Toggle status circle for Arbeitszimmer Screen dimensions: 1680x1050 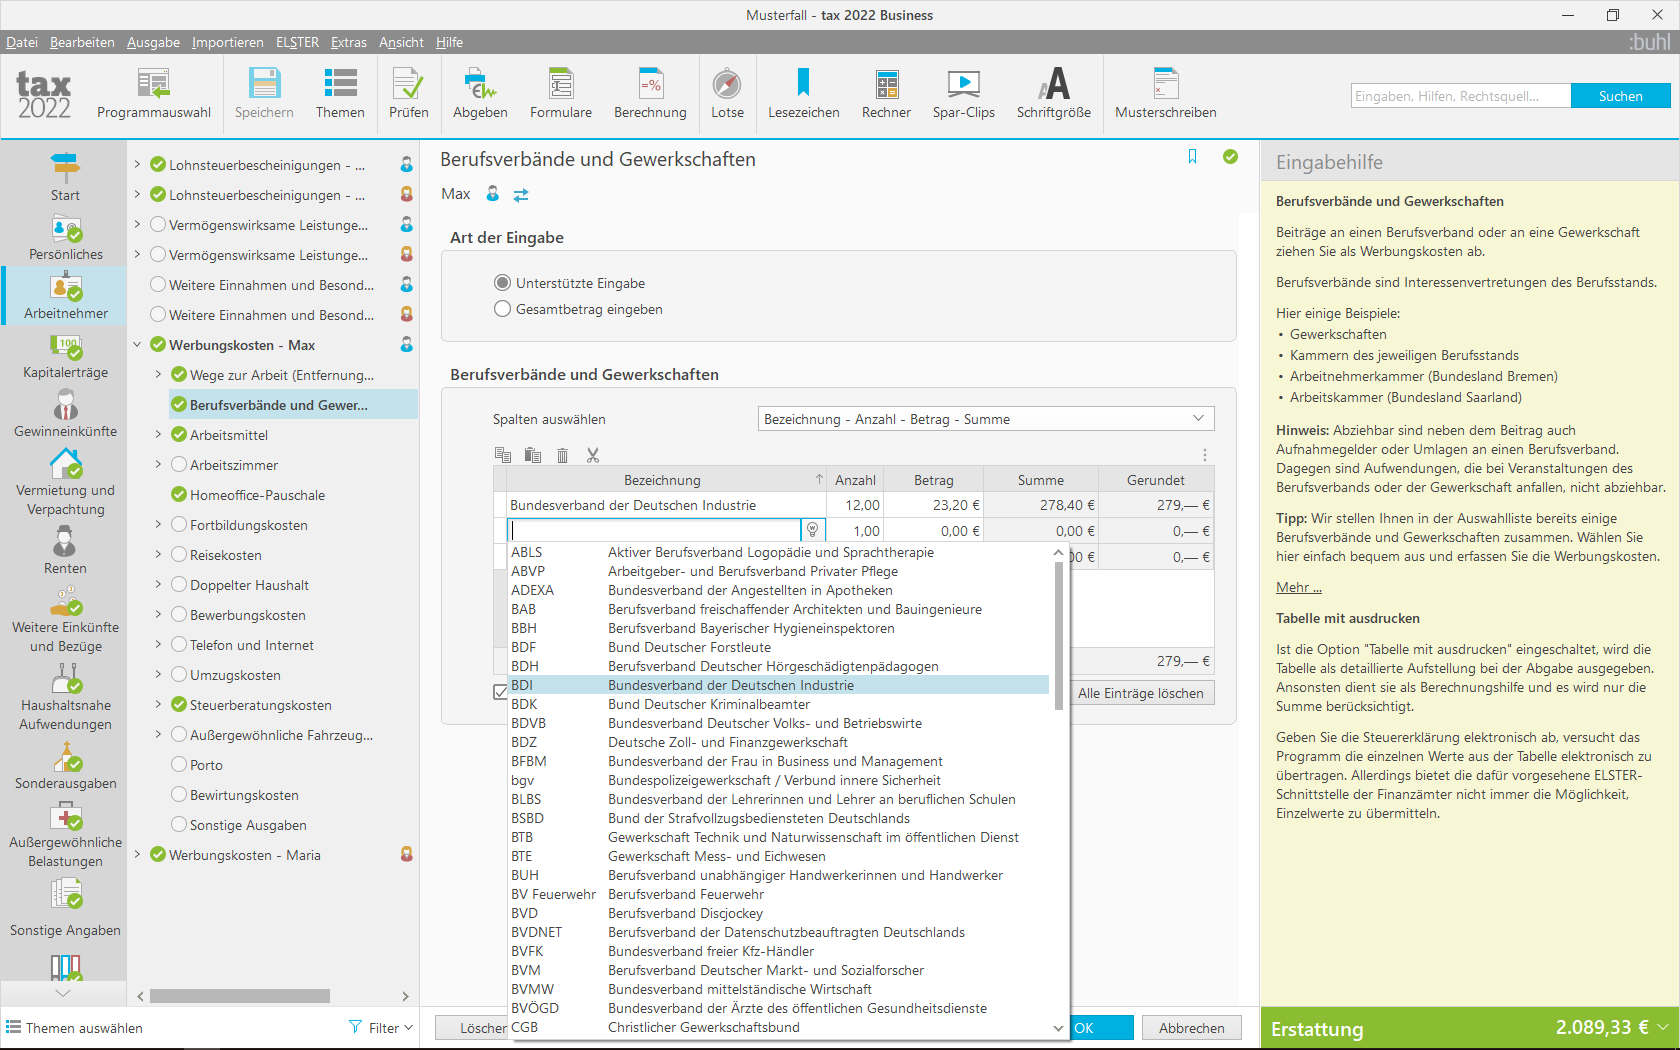(x=179, y=464)
